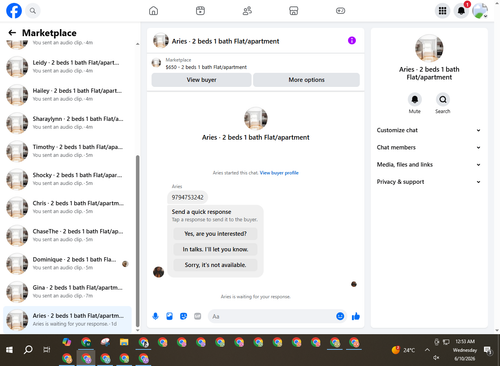Click the voice clip microphone icon
This screenshot has height=366, width=500.
point(155,316)
